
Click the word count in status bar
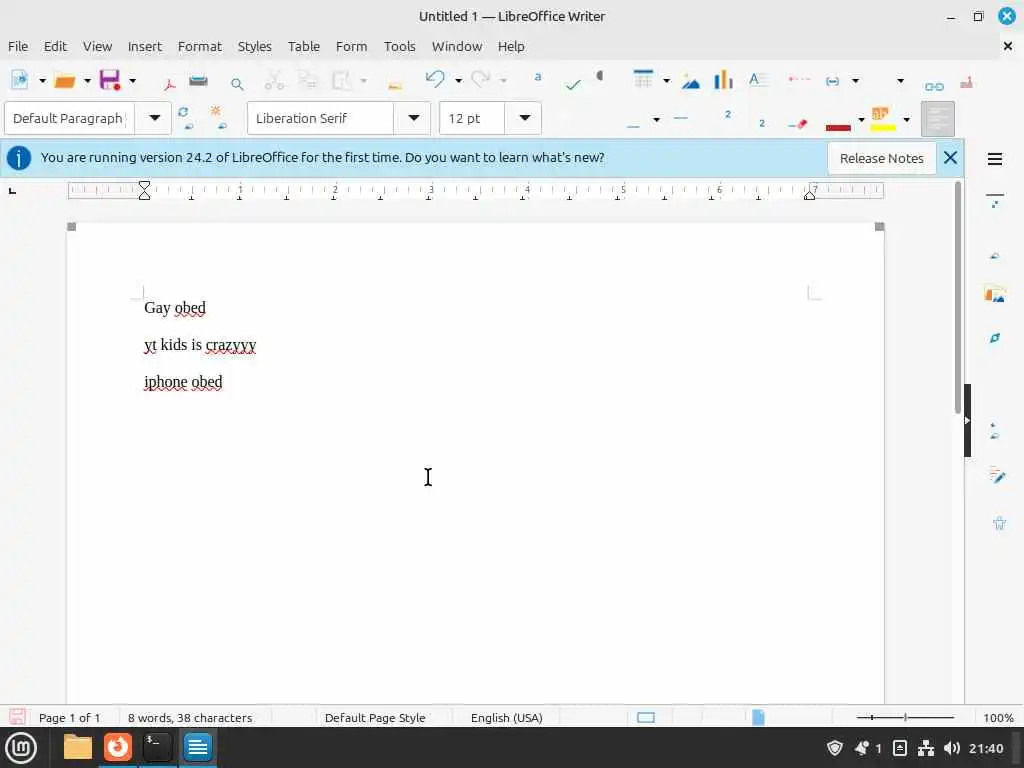[190, 717]
